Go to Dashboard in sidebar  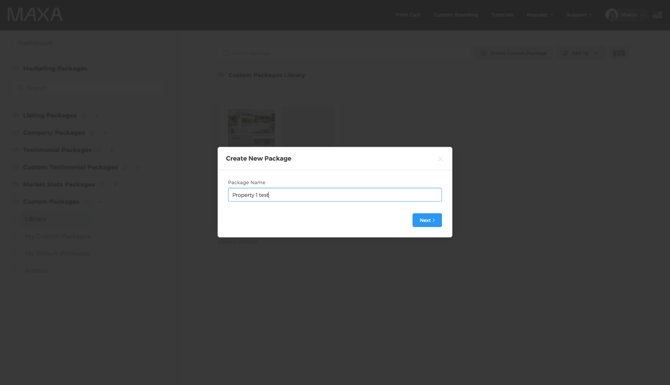coord(35,43)
